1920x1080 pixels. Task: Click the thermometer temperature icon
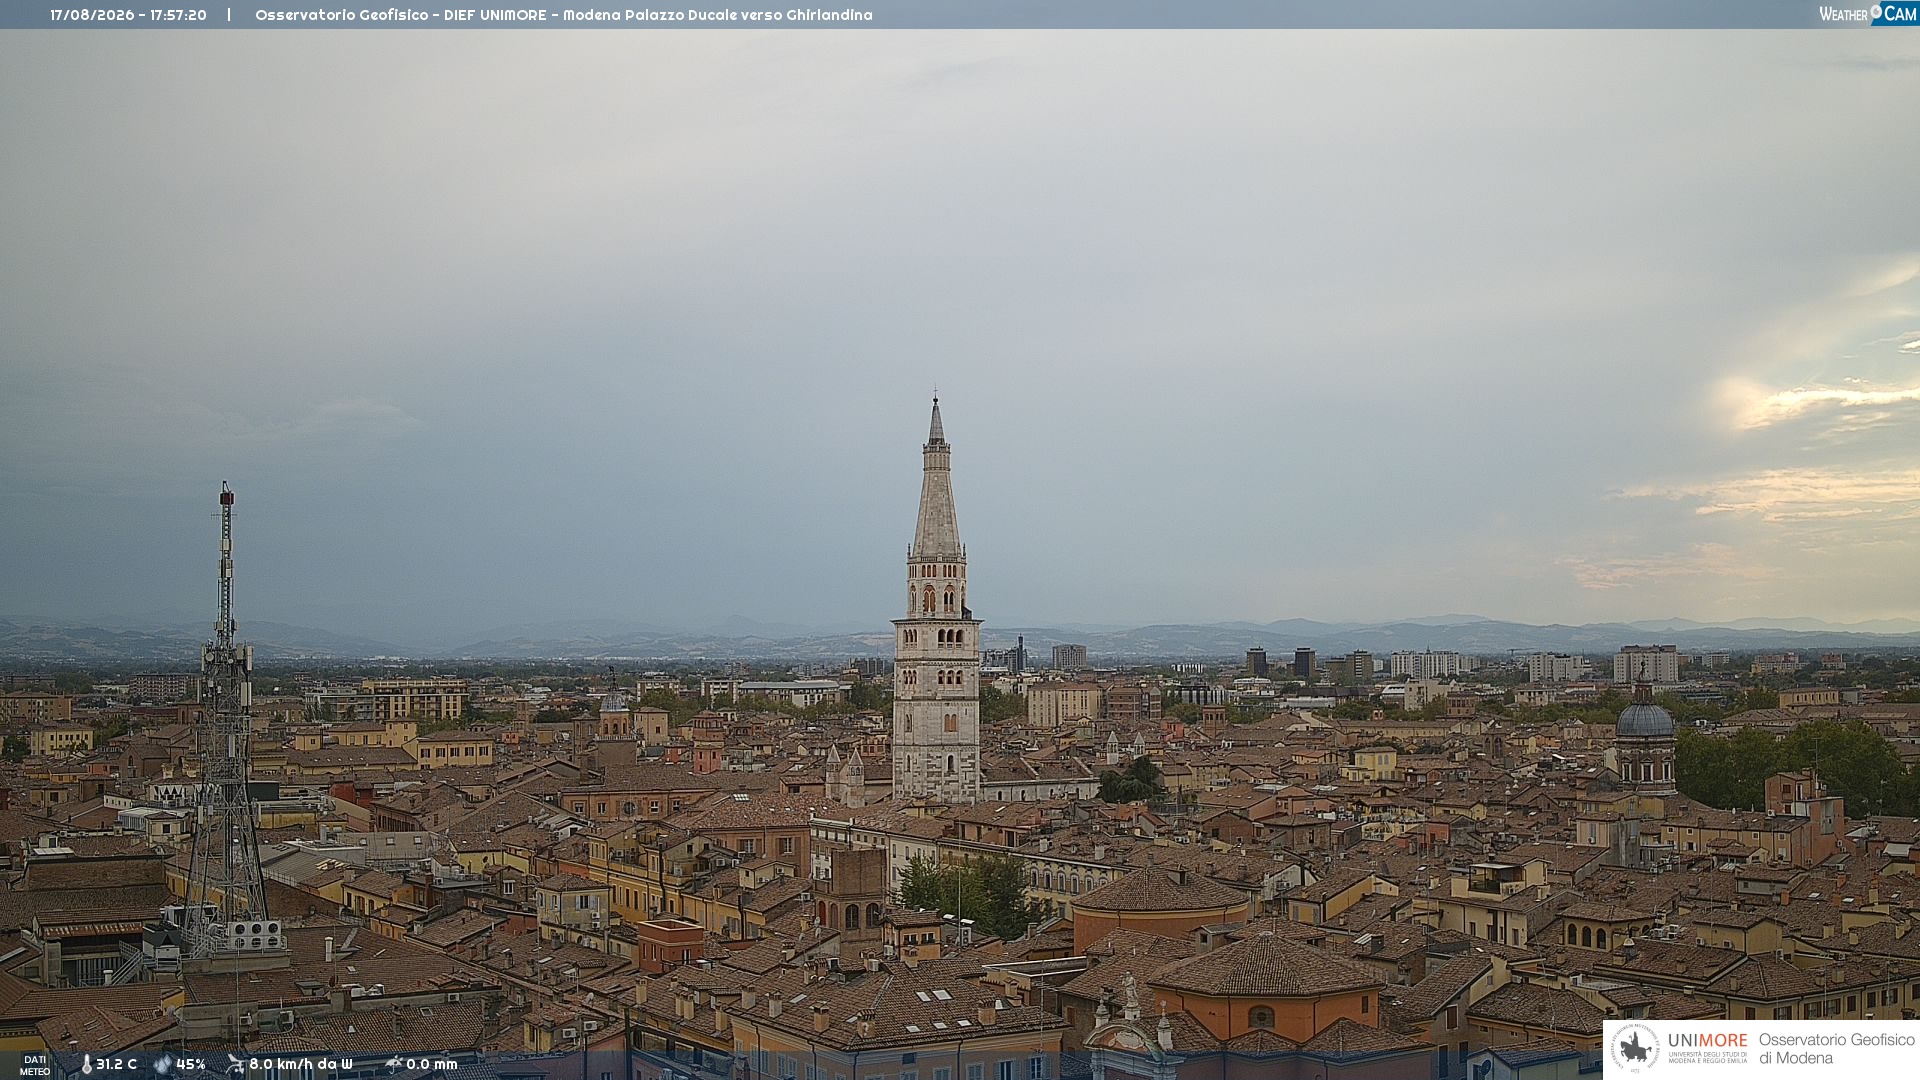tap(86, 1064)
